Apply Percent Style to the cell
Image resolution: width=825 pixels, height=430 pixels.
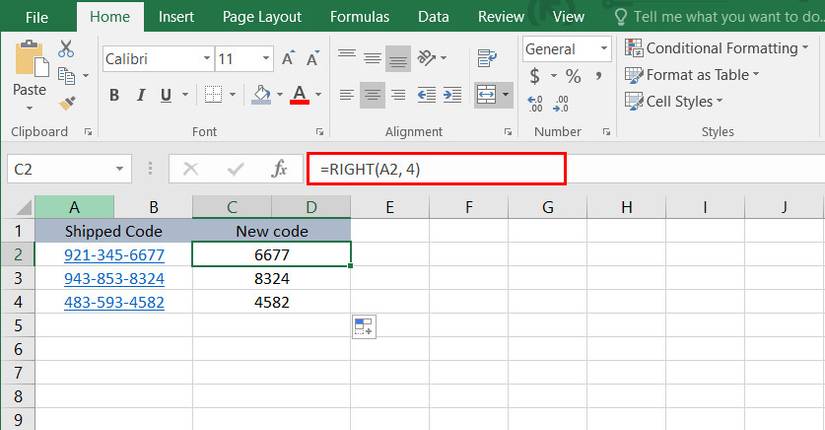573,76
